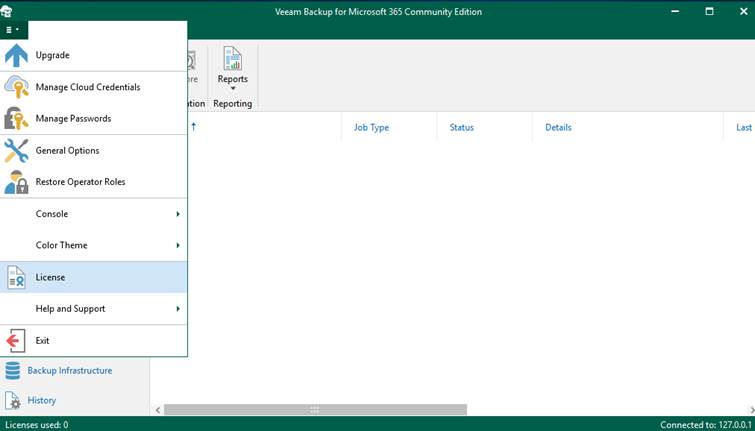The image size is (755, 431).
Task: Select Exit from the menu
Action: (93, 341)
